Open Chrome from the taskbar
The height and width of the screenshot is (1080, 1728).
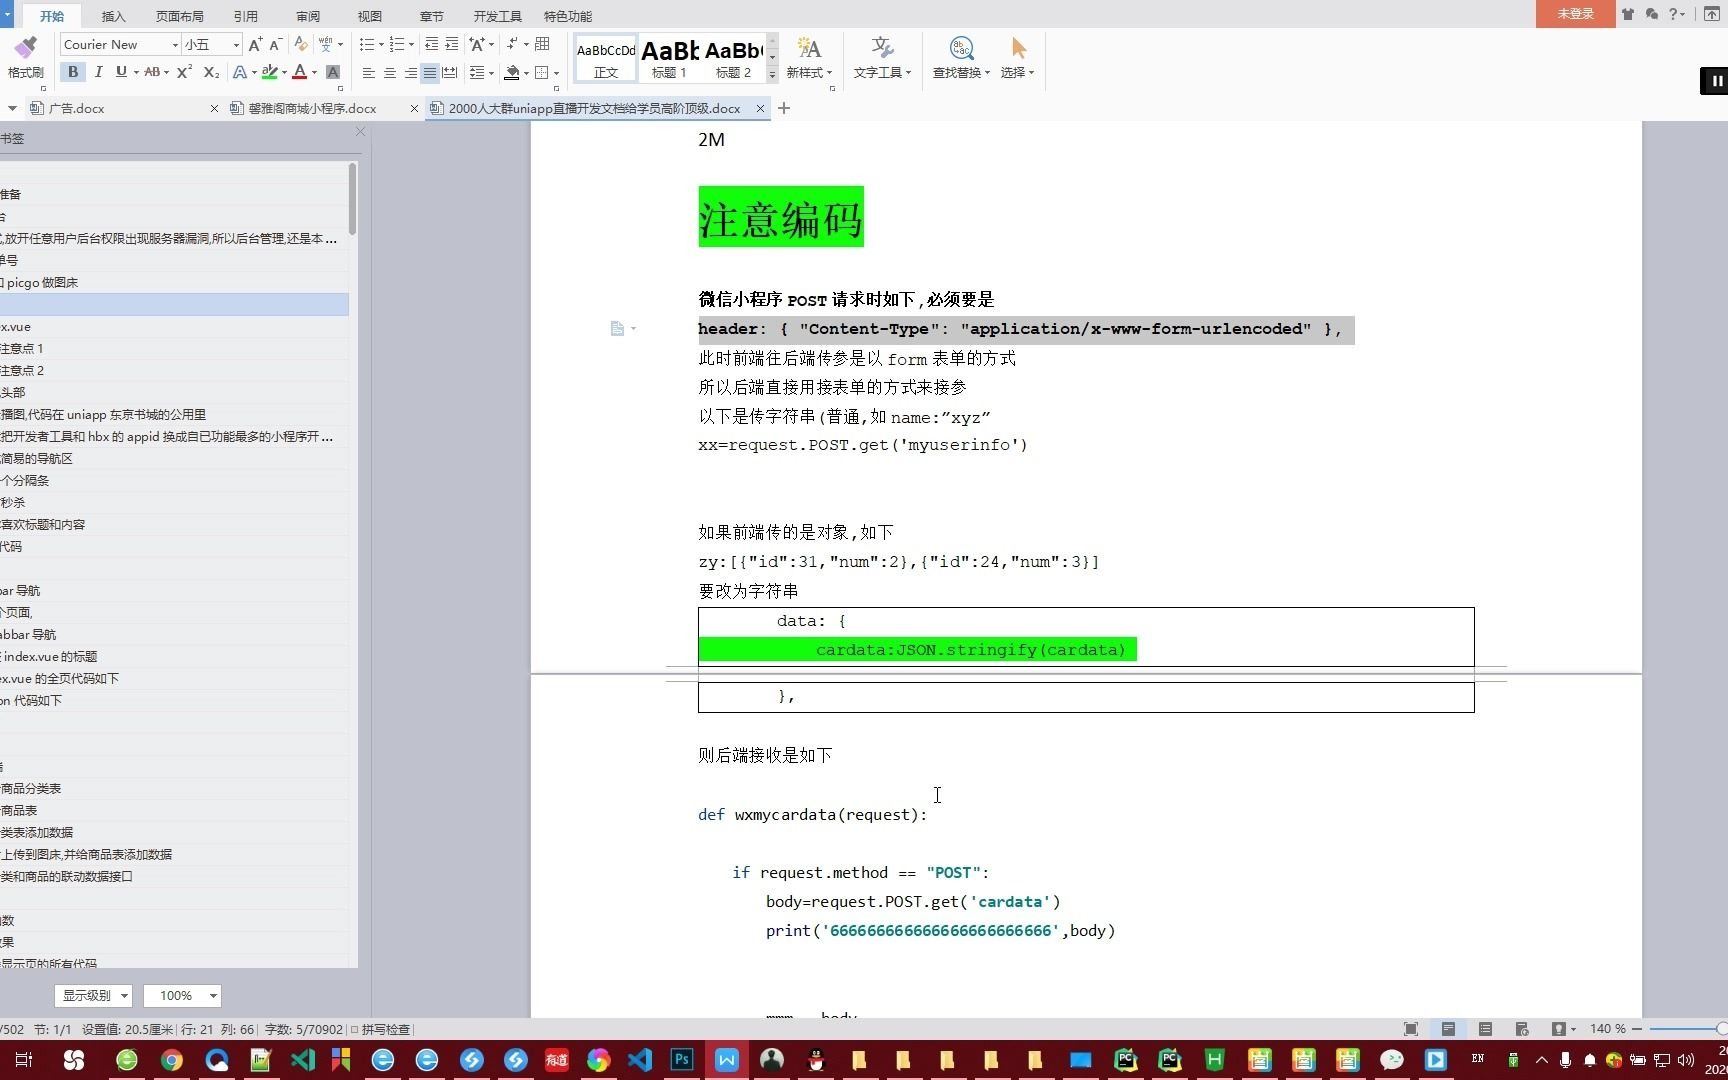(x=172, y=1060)
